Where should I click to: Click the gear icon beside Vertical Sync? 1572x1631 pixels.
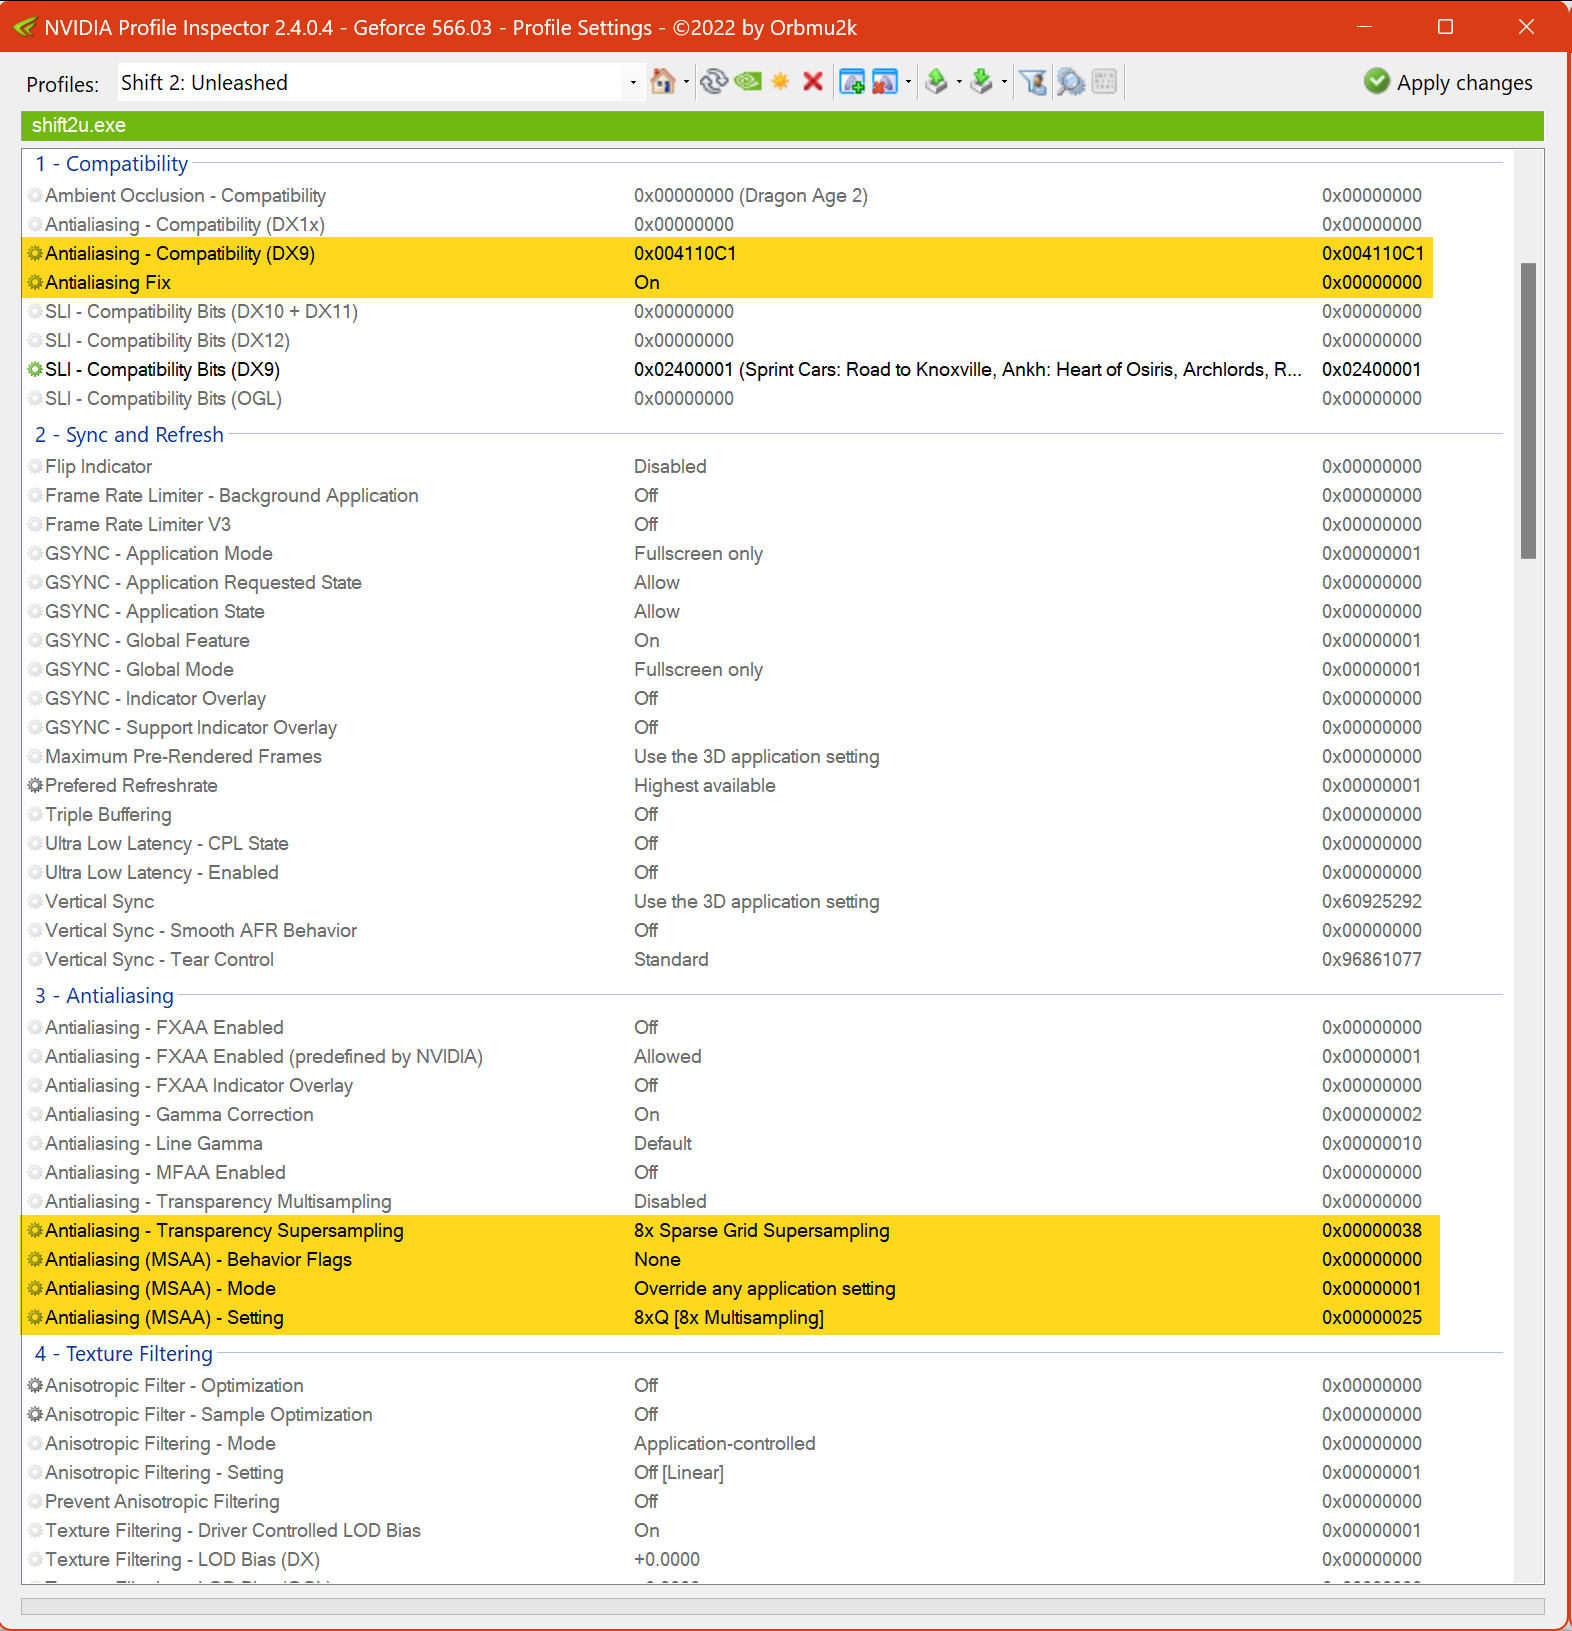click(x=35, y=902)
